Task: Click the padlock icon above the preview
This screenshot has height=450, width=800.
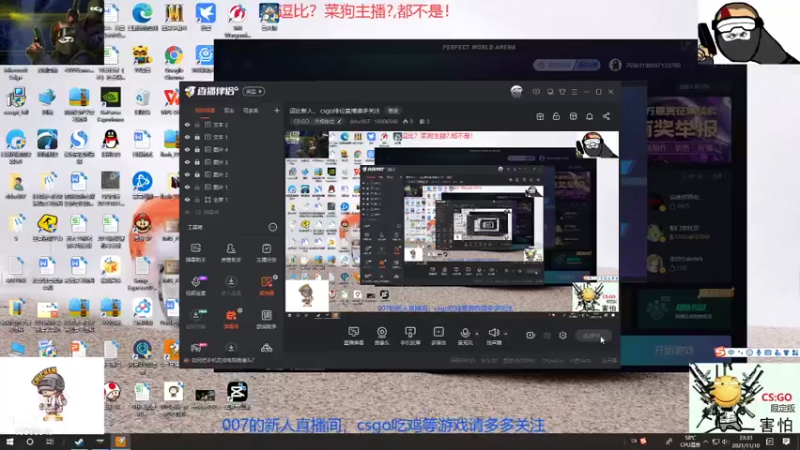Action: coord(556,116)
